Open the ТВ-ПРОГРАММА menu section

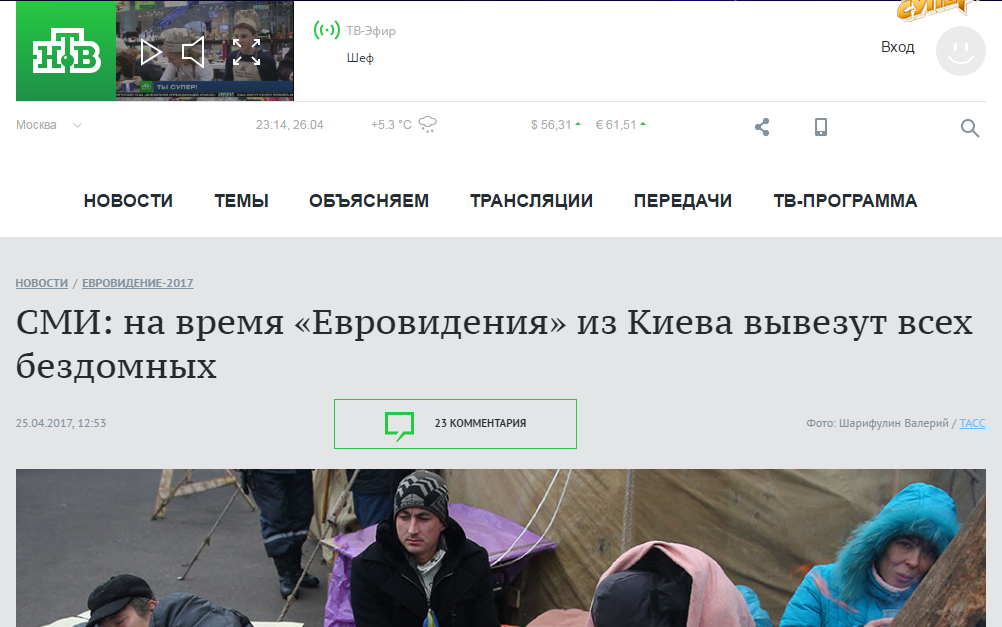pyautogui.click(x=845, y=201)
